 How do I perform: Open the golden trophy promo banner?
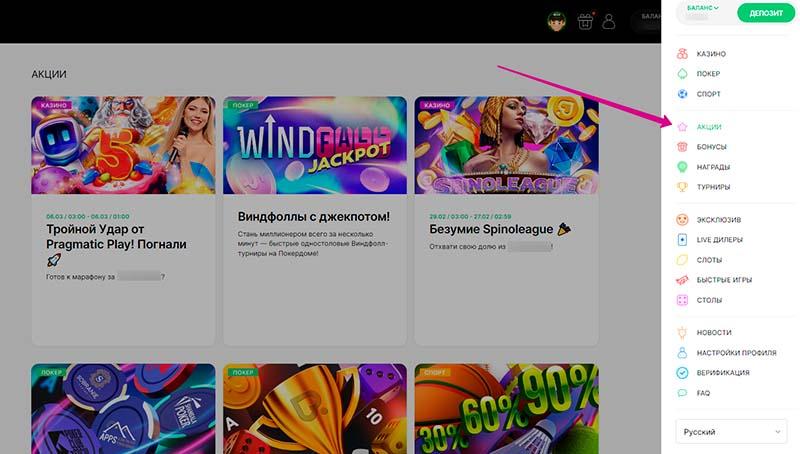[x=315, y=409]
